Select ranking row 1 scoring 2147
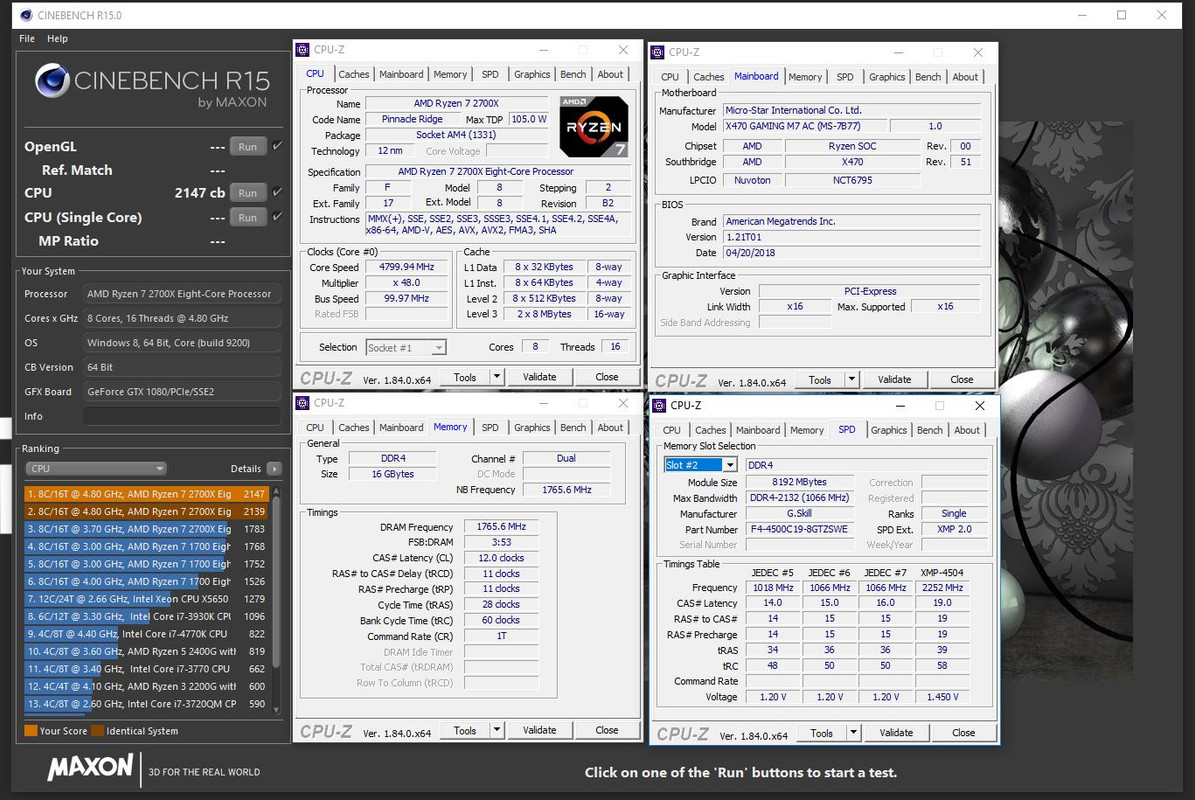The width and height of the screenshot is (1195, 800). pos(146,494)
